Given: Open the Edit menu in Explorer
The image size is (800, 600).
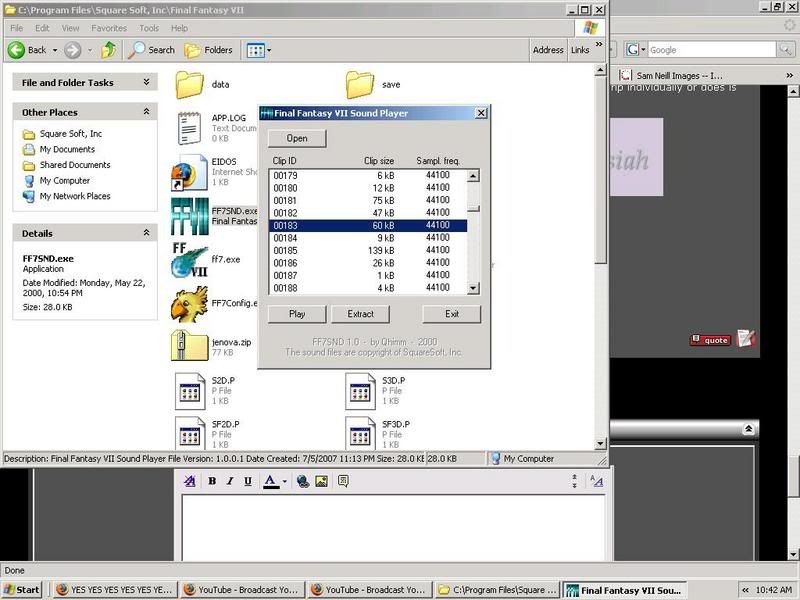Looking at the screenshot, I should coord(42,28).
